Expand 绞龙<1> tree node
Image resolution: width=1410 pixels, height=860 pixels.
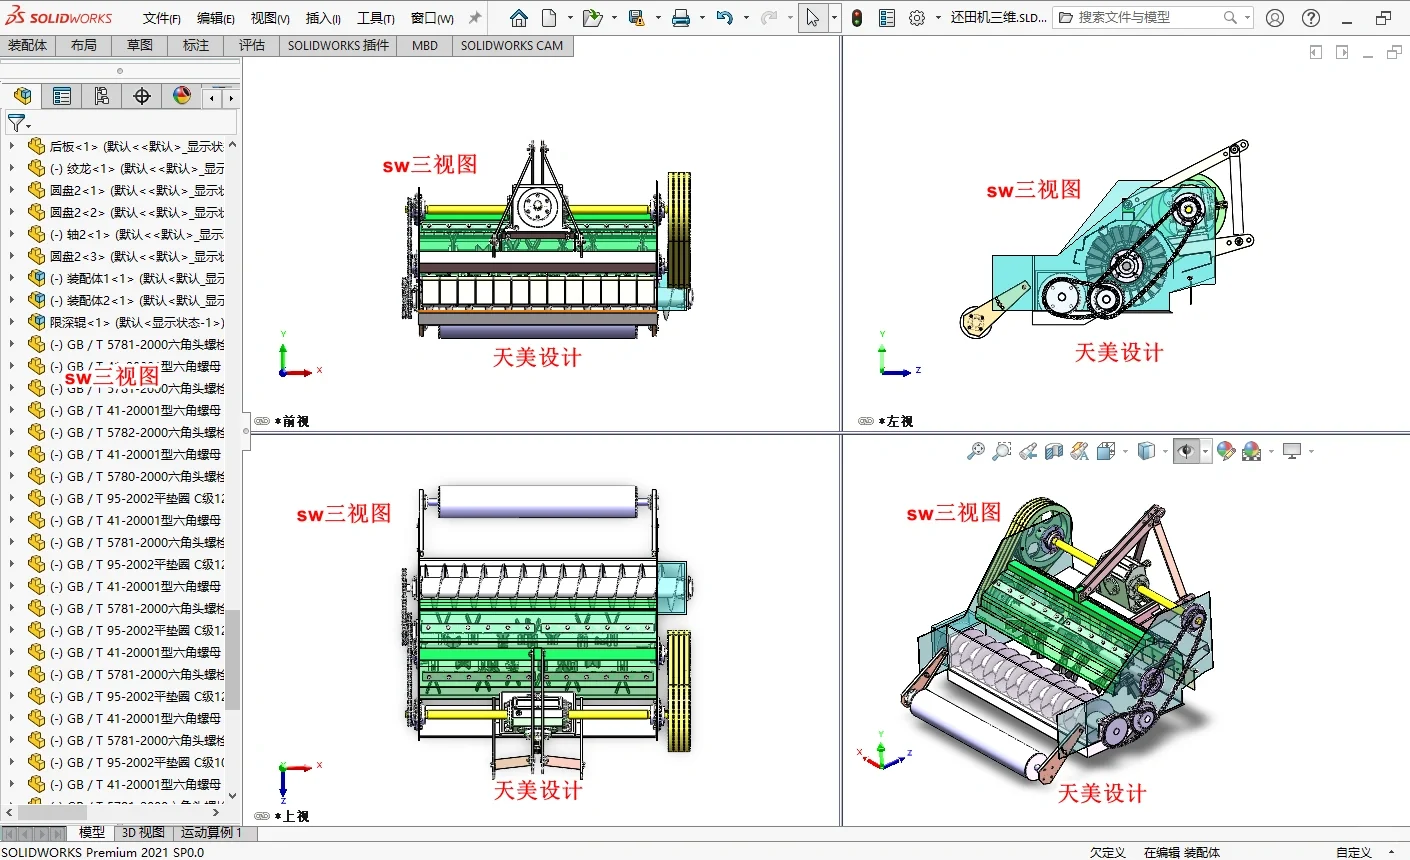coord(12,168)
